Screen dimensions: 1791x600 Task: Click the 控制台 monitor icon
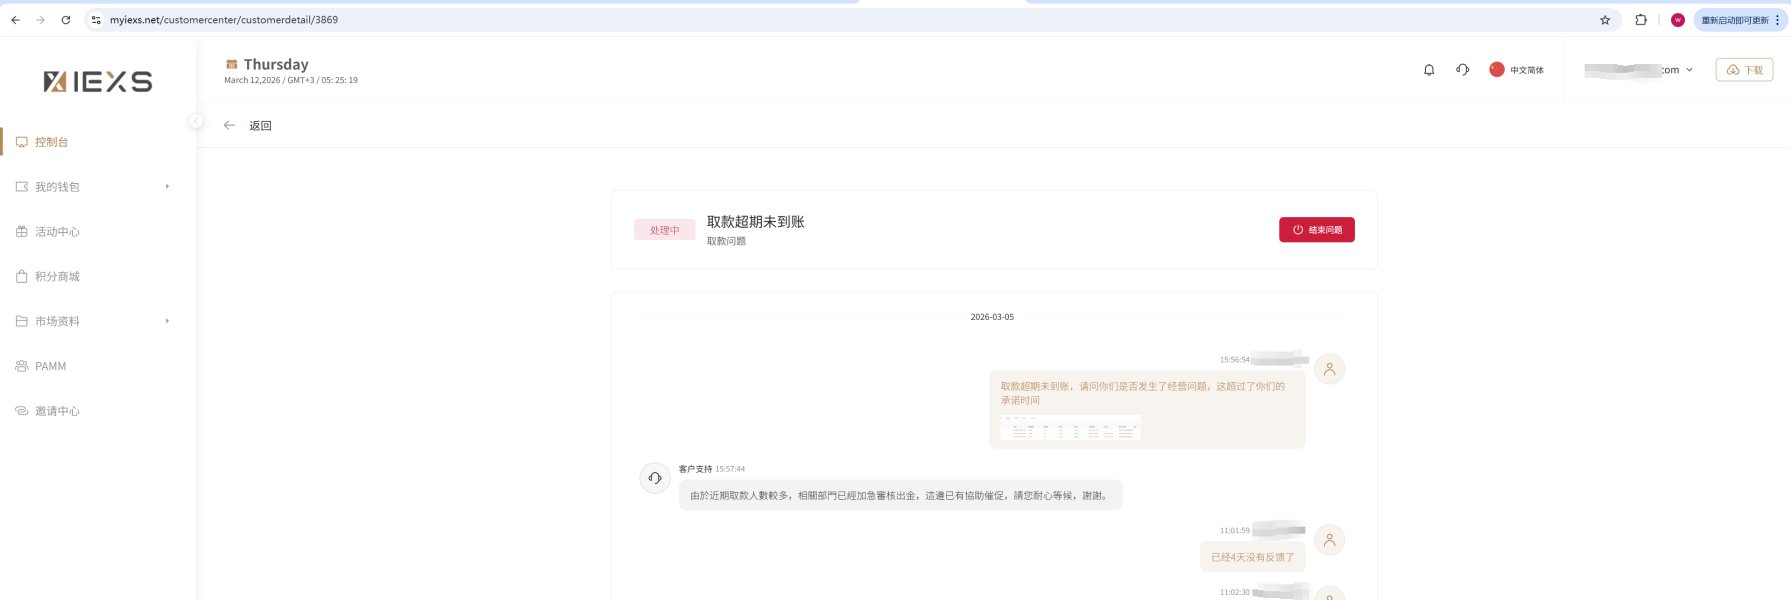point(22,142)
